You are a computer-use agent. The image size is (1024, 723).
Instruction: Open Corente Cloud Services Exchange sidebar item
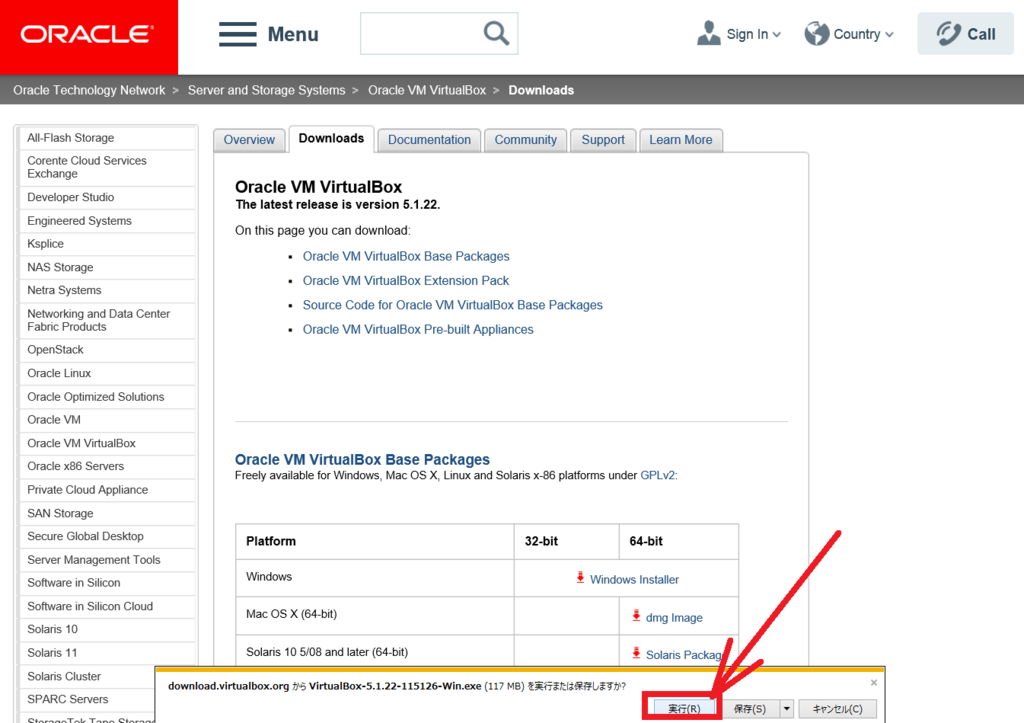pos(87,167)
